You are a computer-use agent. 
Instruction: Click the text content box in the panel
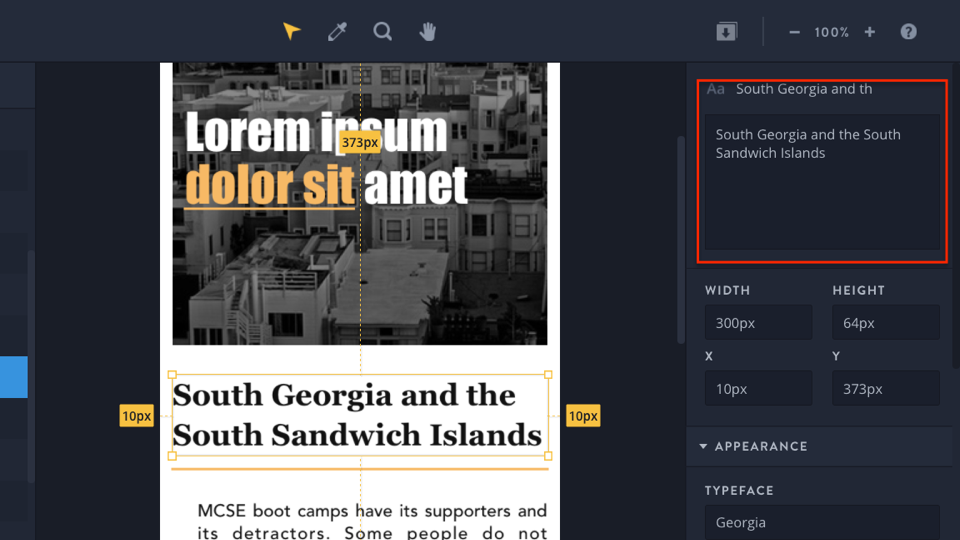822,182
